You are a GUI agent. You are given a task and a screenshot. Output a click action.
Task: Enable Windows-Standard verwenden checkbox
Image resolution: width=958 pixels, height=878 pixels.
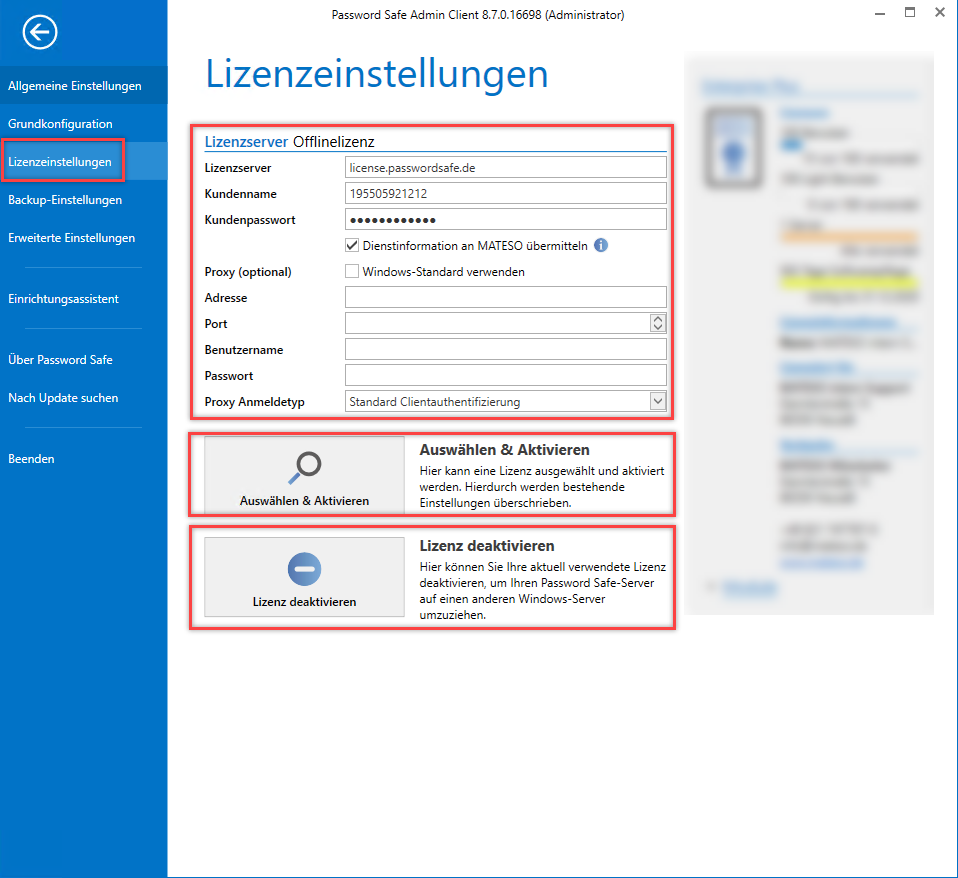click(x=352, y=271)
